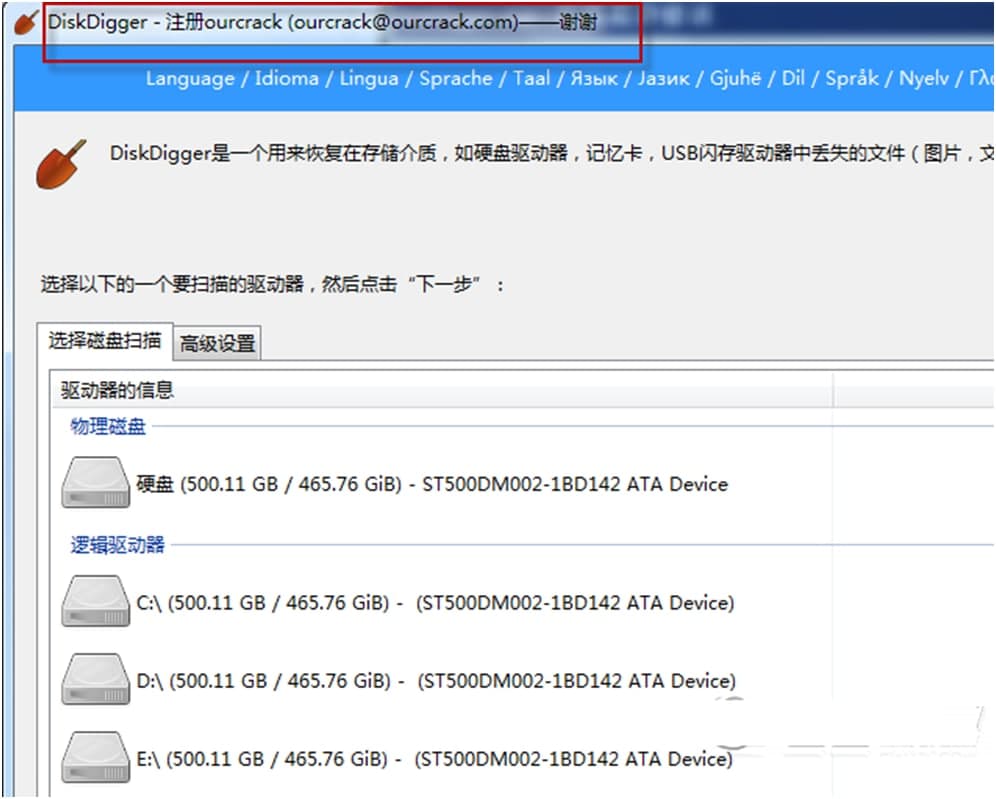This screenshot has height=799, width=996.
Task: Select the E:\ logical drive entry
Action: pos(430,758)
